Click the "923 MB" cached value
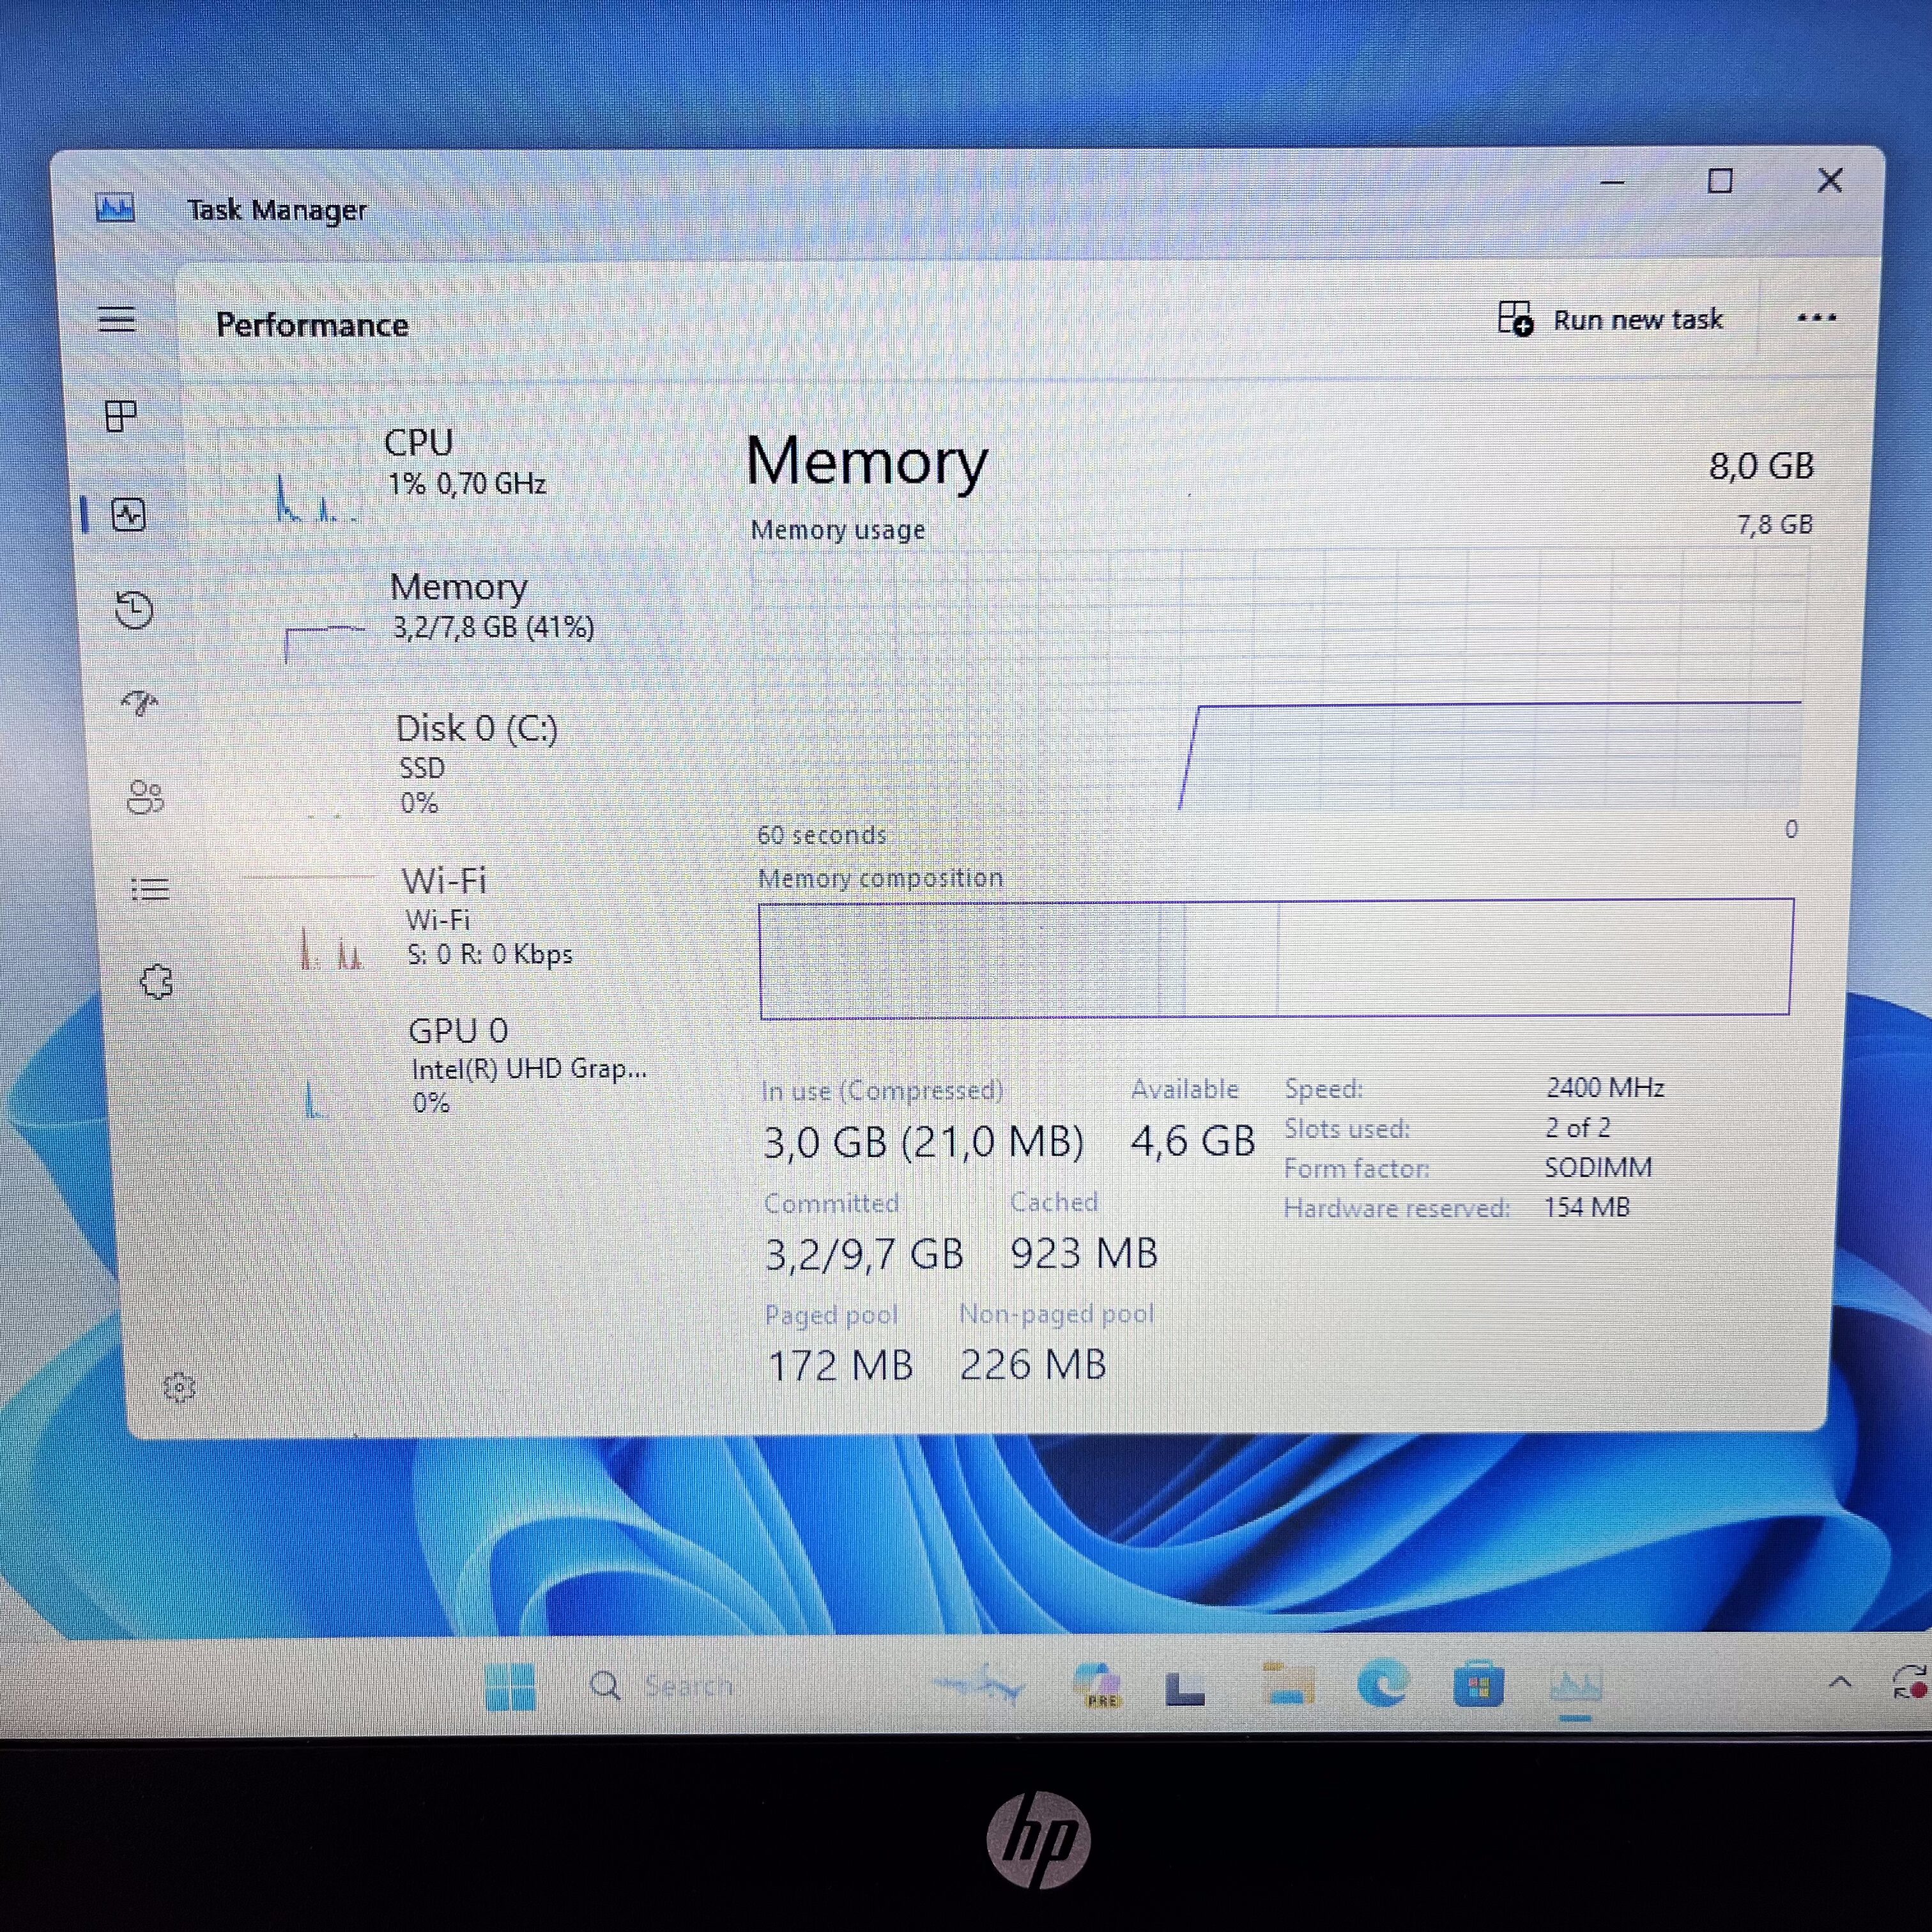1932x1932 pixels. [x=1084, y=1253]
